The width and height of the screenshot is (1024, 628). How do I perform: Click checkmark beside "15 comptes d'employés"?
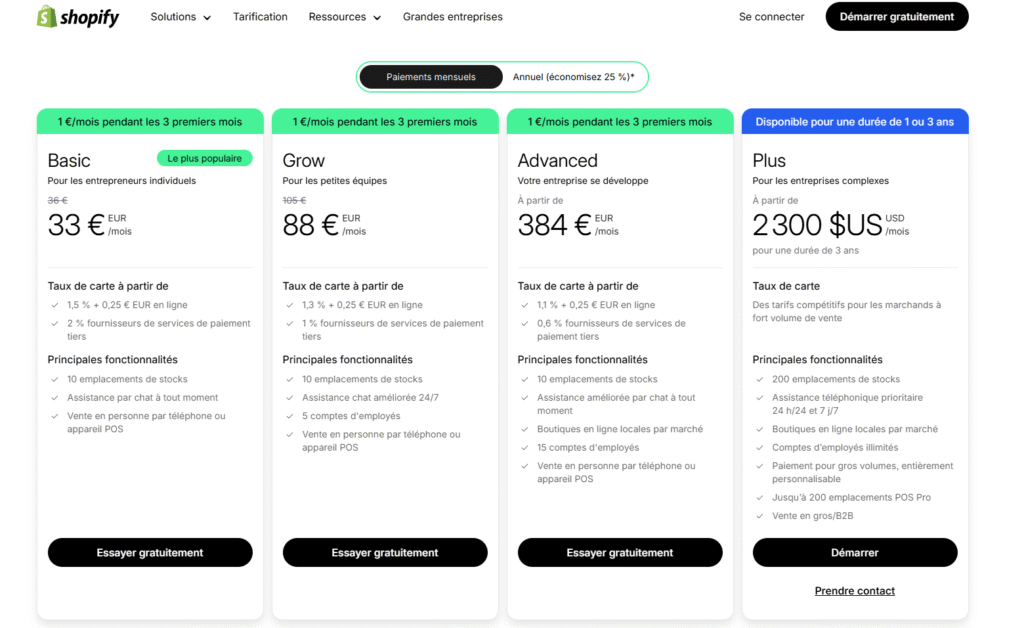tap(525, 448)
